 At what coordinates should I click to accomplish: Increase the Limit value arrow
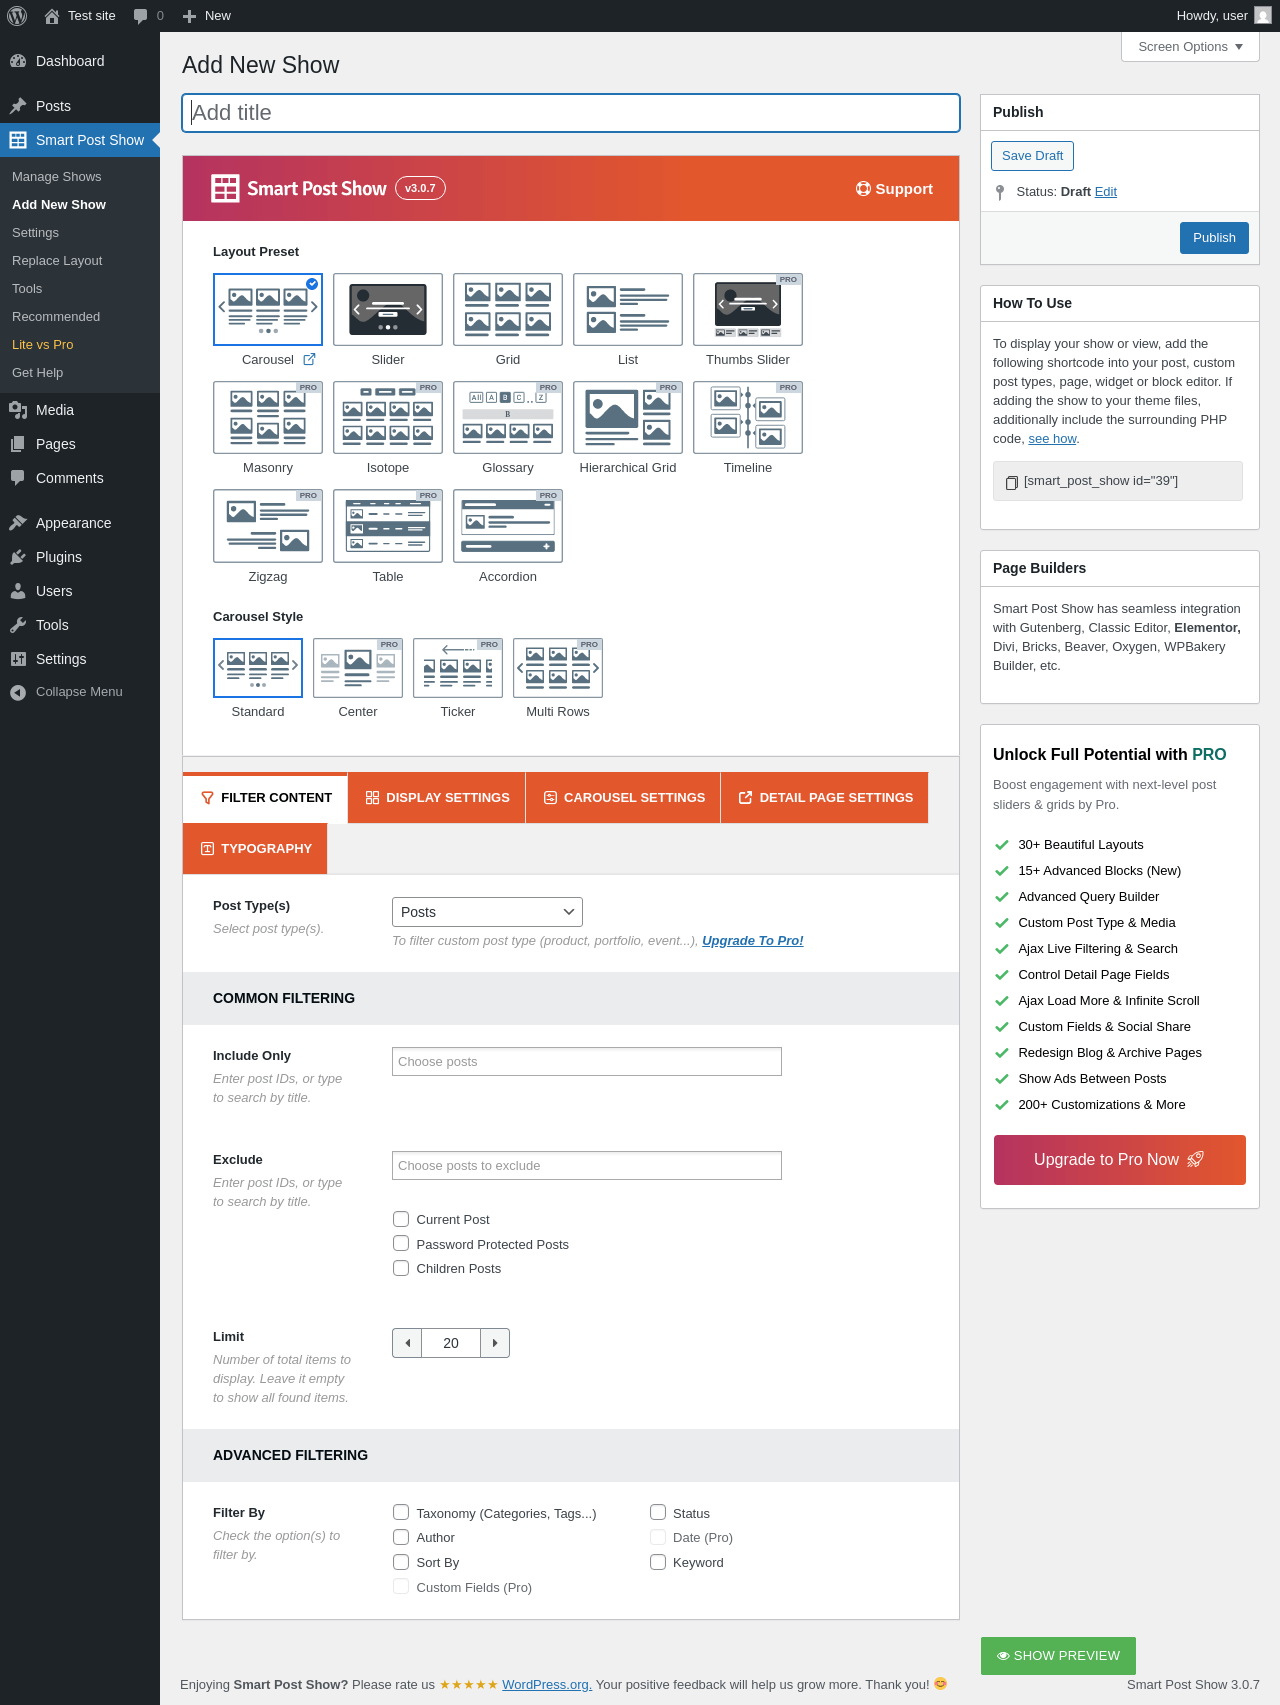point(495,1343)
